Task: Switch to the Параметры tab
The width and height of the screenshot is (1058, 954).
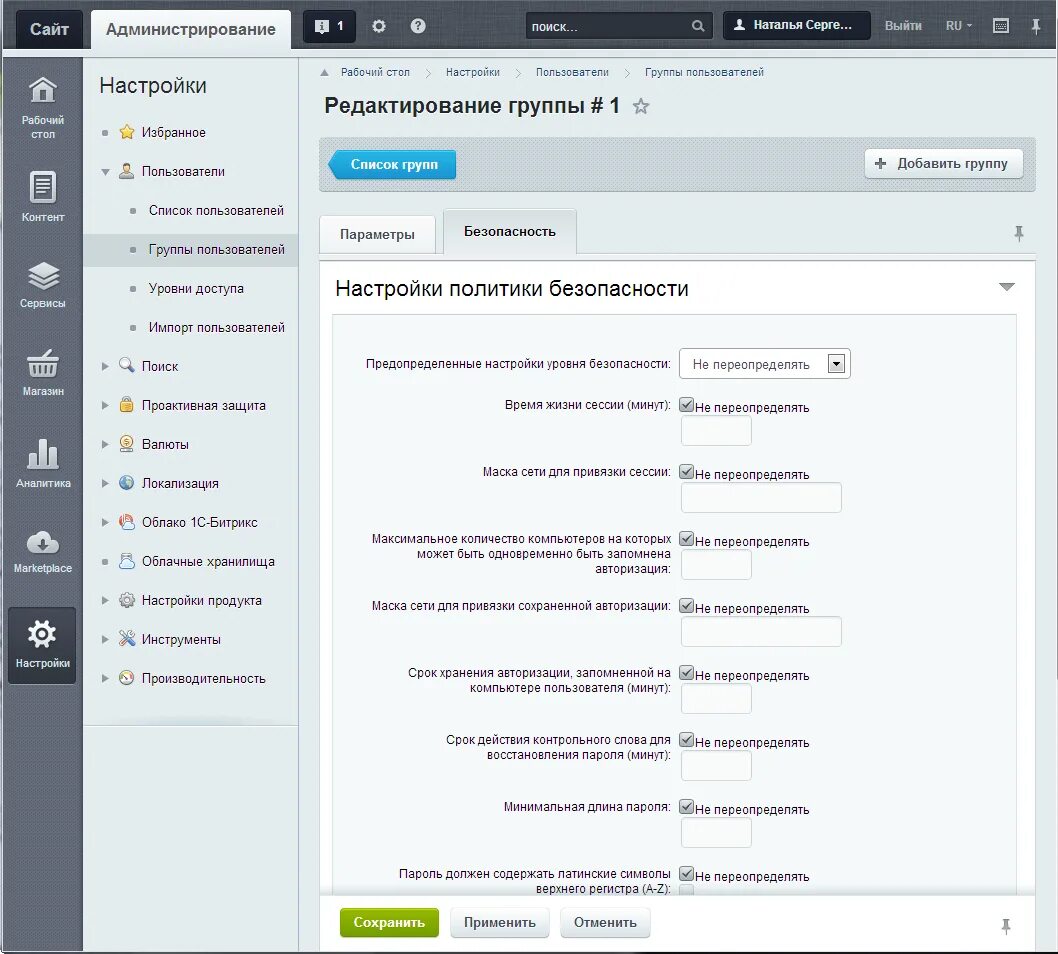Action: [x=377, y=234]
